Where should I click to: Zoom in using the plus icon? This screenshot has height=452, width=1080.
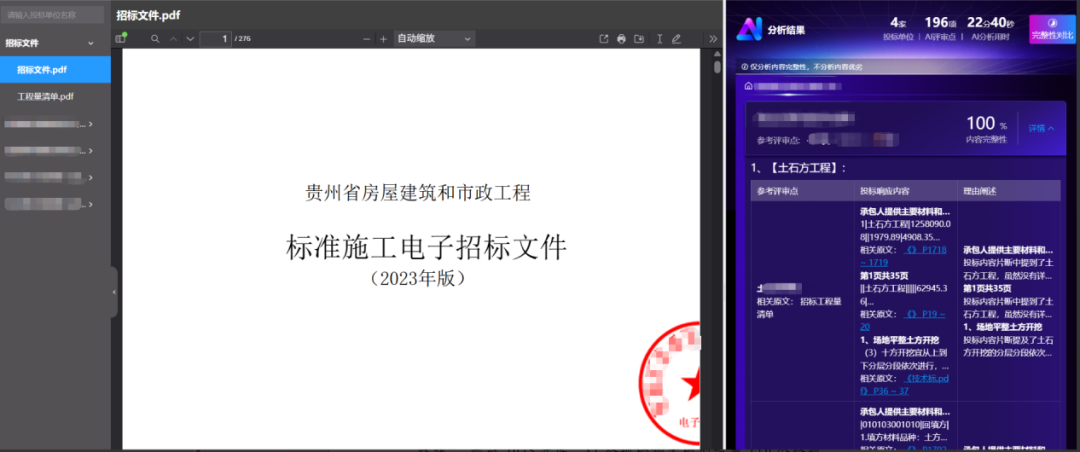click(383, 39)
